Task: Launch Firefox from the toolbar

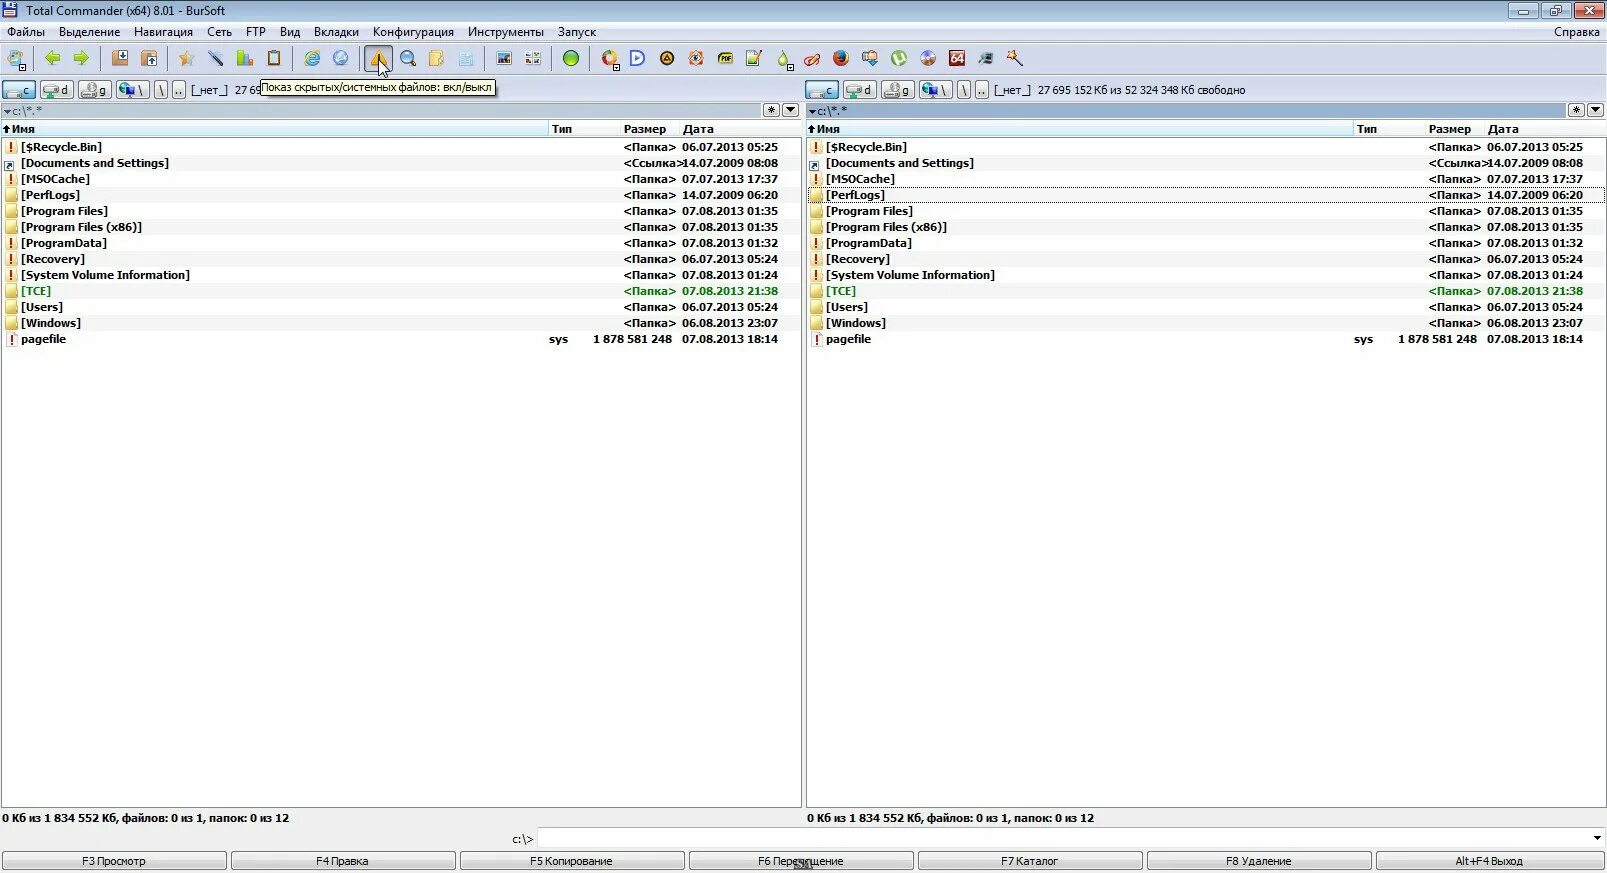Action: (841, 58)
